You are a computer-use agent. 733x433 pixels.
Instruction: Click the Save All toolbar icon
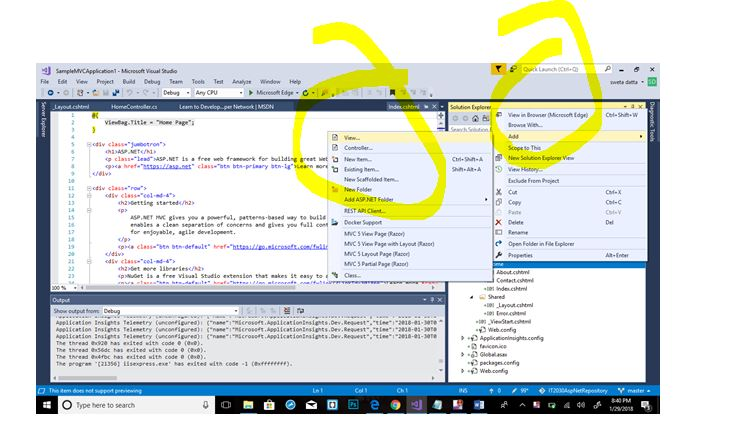point(115,93)
